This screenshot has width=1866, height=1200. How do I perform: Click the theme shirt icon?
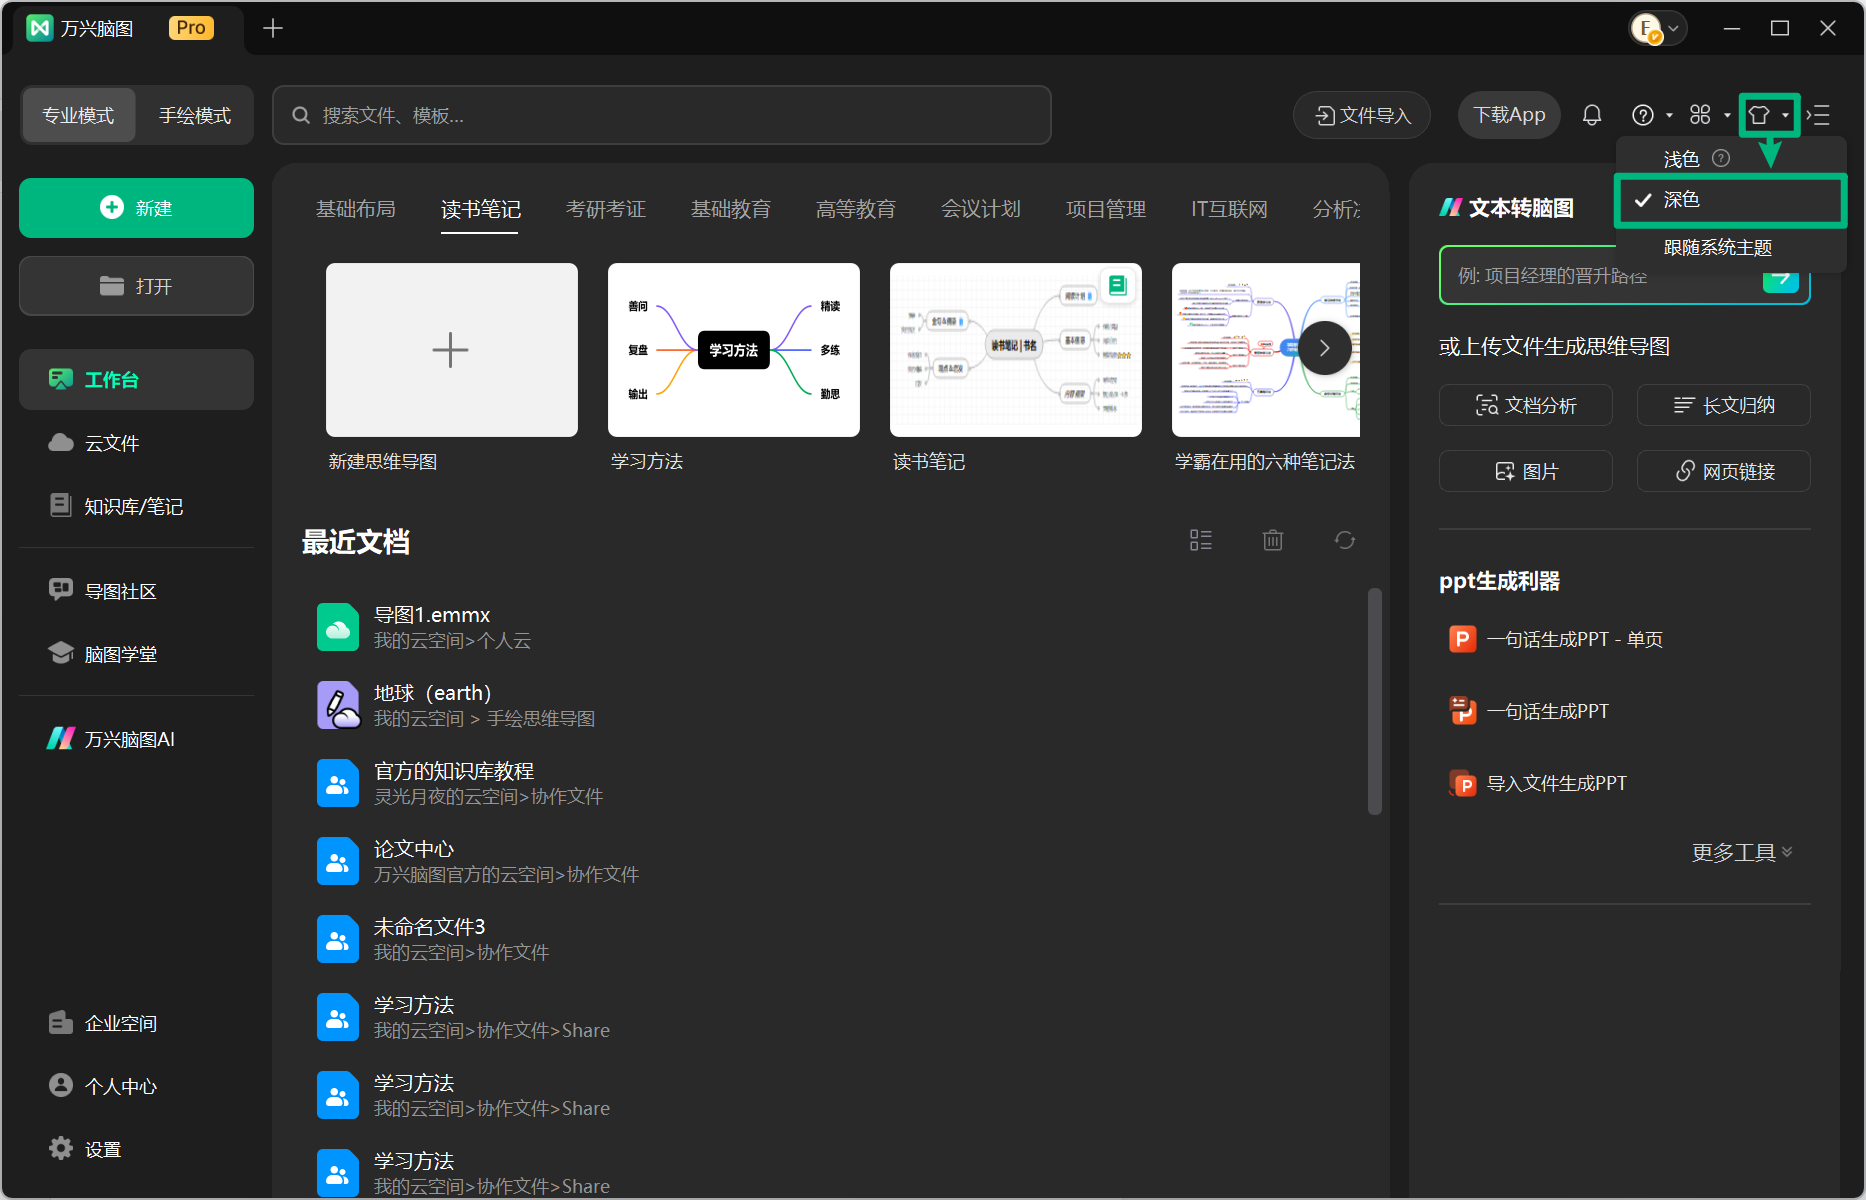click(x=1759, y=115)
